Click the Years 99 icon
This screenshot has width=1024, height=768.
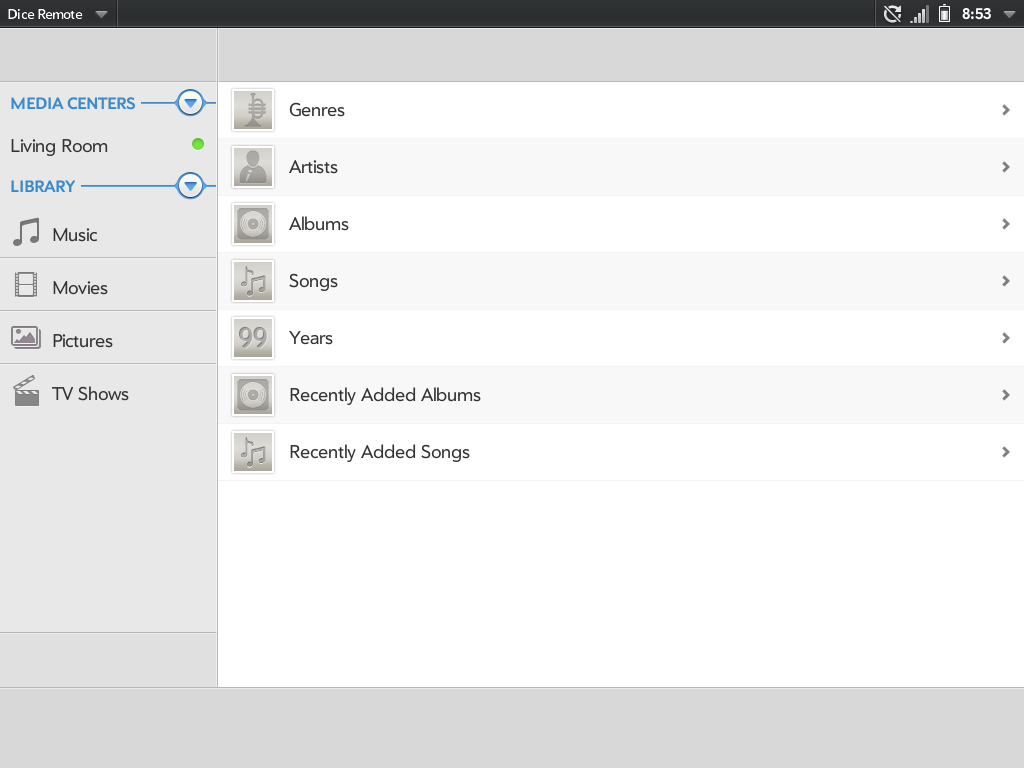point(253,338)
